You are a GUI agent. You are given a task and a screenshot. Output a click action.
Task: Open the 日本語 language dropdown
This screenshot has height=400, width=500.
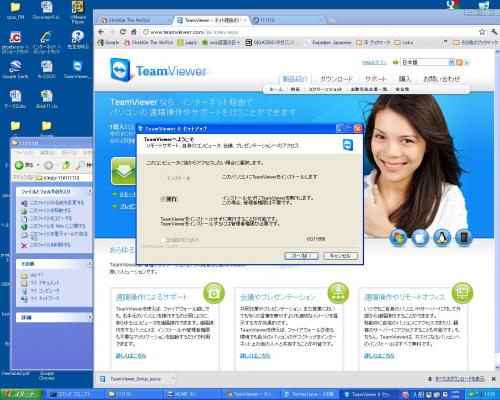tap(427, 62)
